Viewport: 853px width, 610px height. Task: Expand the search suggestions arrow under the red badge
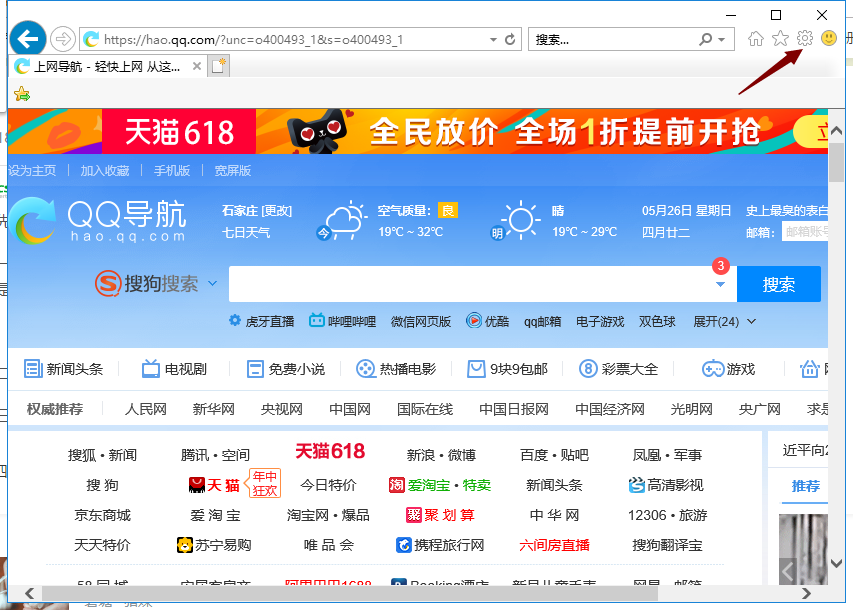[720, 284]
